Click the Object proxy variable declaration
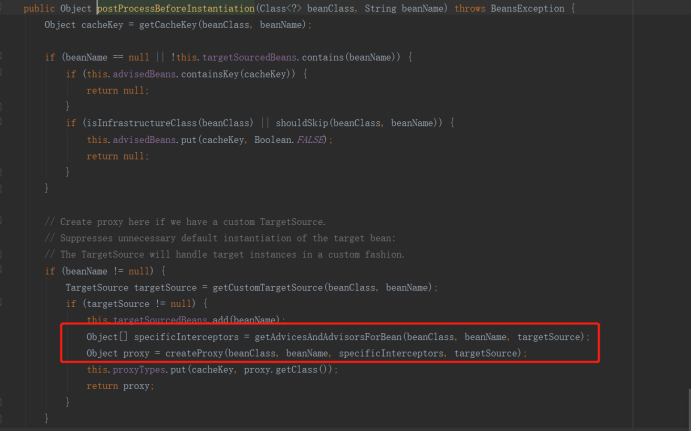 (118, 353)
